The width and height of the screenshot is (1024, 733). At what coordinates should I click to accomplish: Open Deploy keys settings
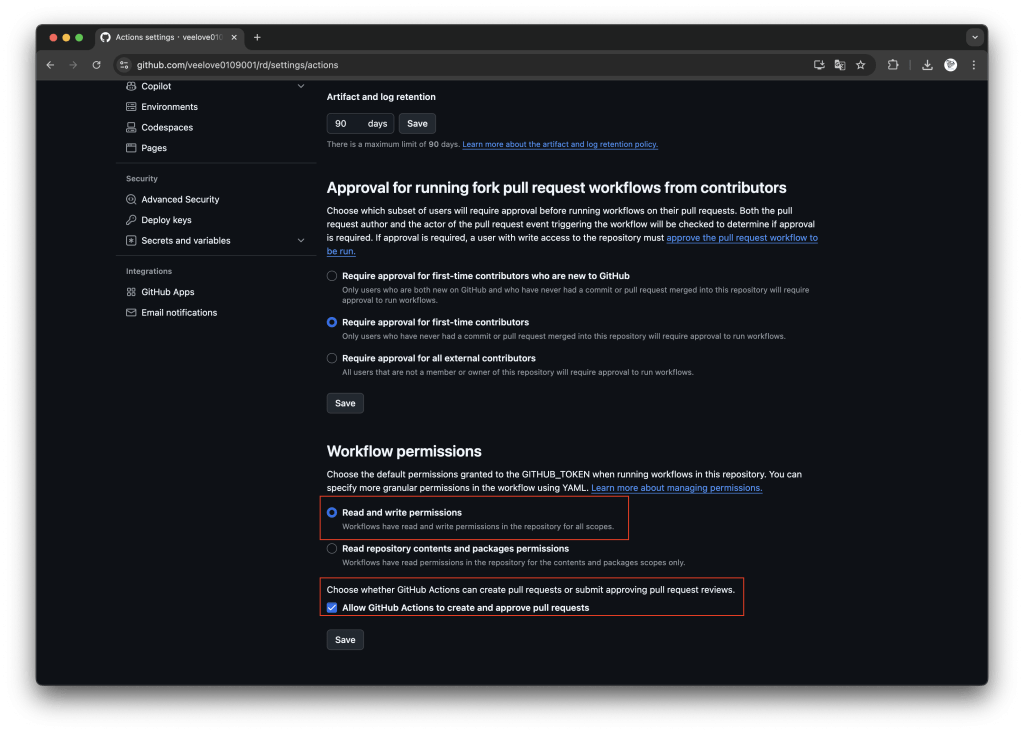165,220
